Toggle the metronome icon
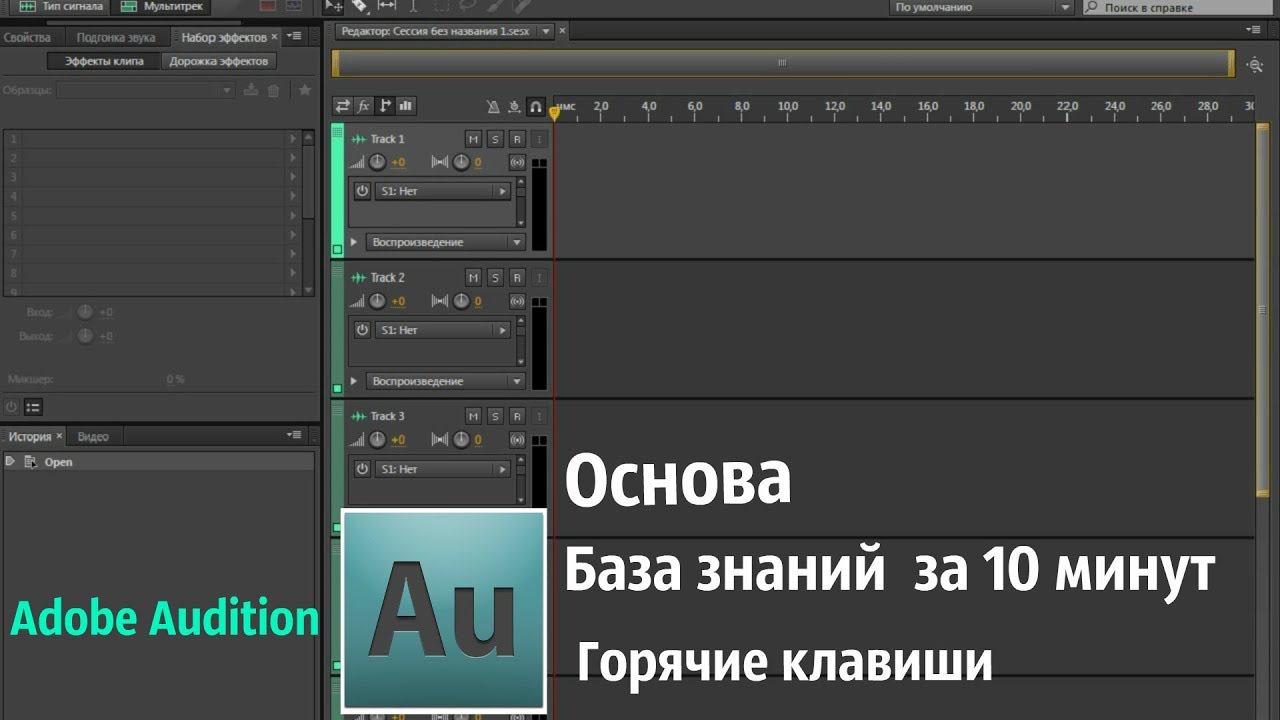 click(x=493, y=106)
